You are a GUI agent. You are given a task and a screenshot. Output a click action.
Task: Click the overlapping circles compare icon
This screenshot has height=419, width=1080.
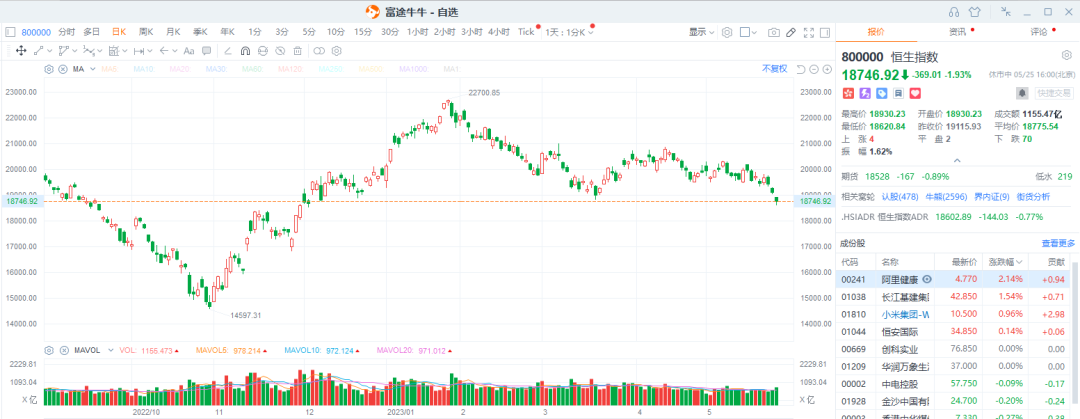[x=319, y=50]
